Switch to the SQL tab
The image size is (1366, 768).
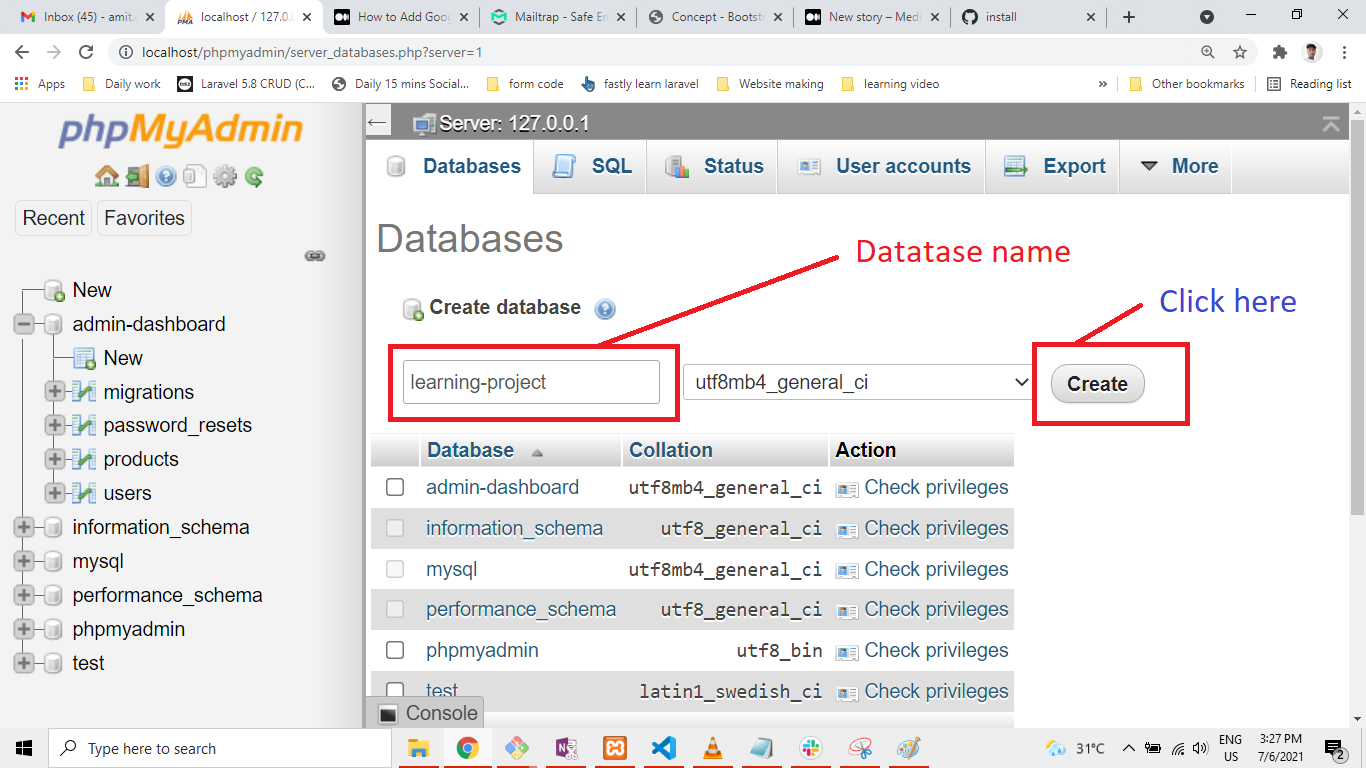(x=592, y=166)
